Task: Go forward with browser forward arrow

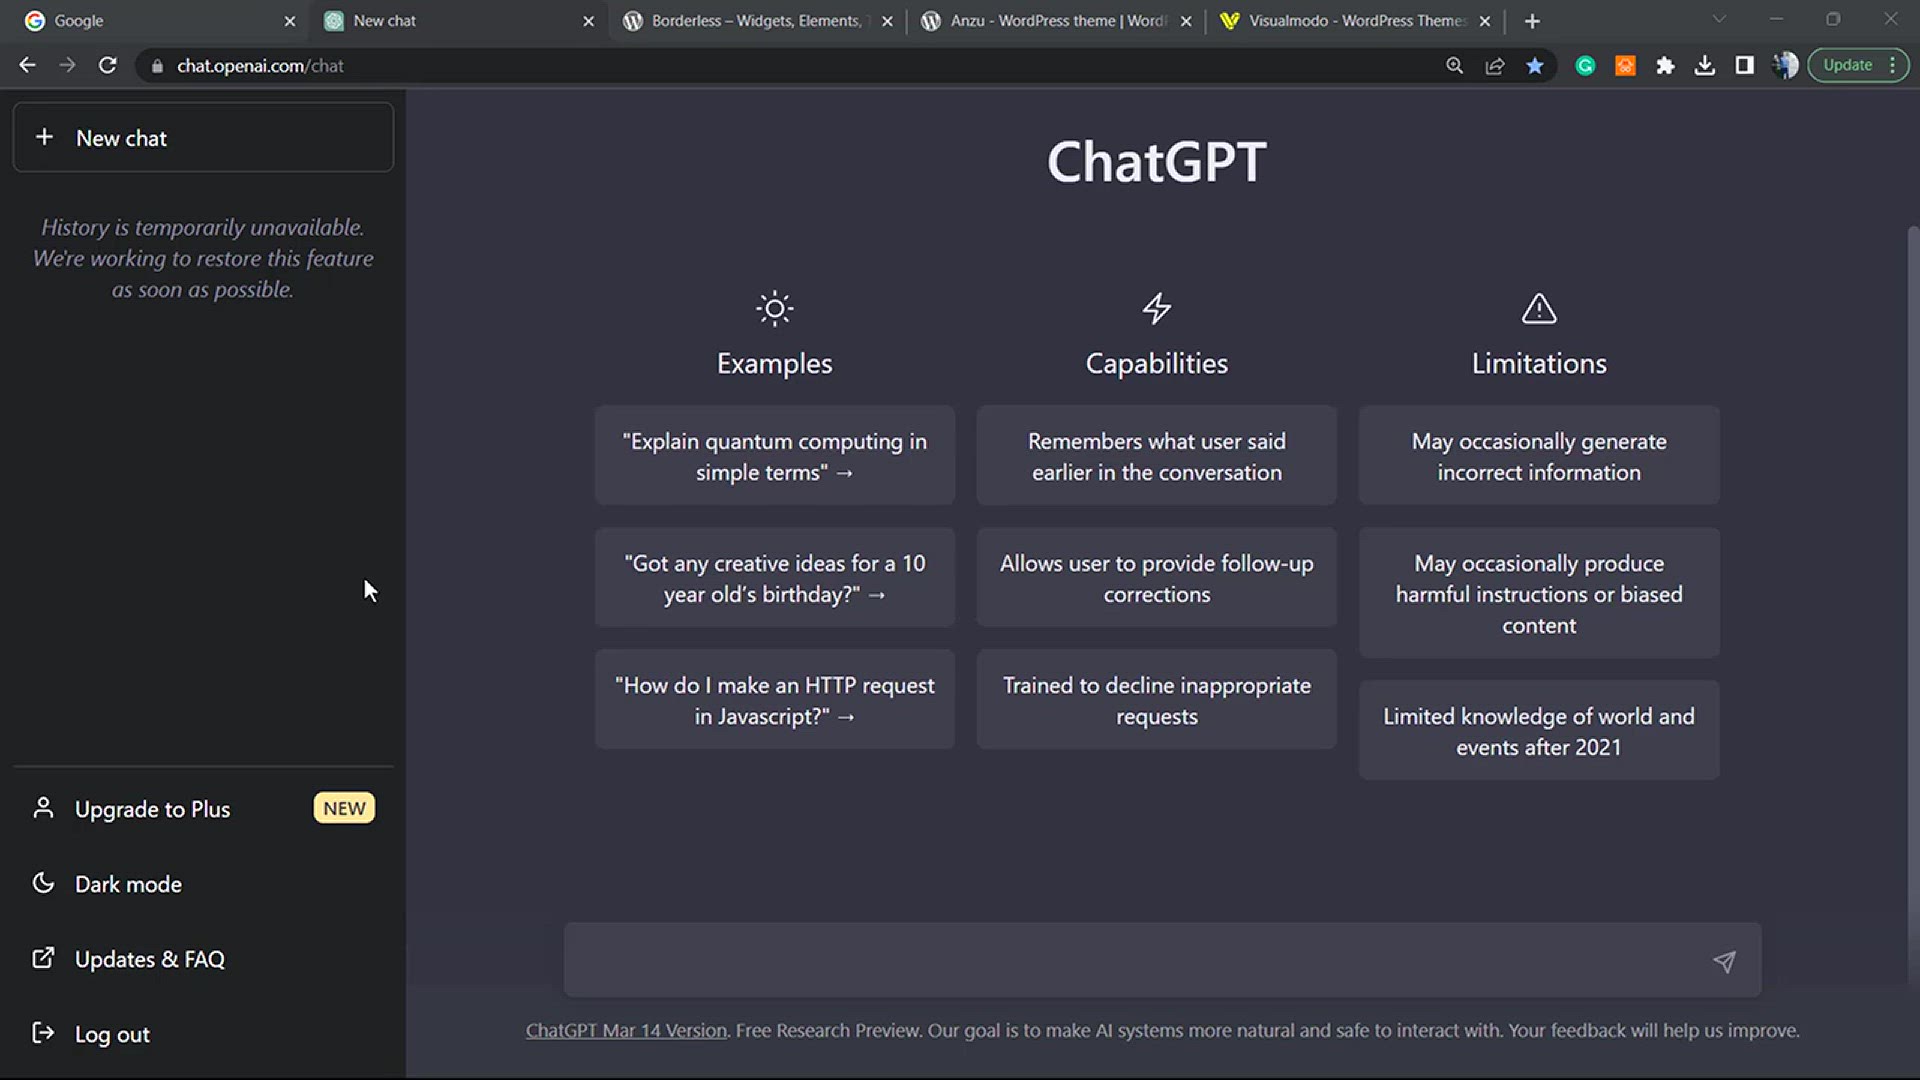Action: 67,65
